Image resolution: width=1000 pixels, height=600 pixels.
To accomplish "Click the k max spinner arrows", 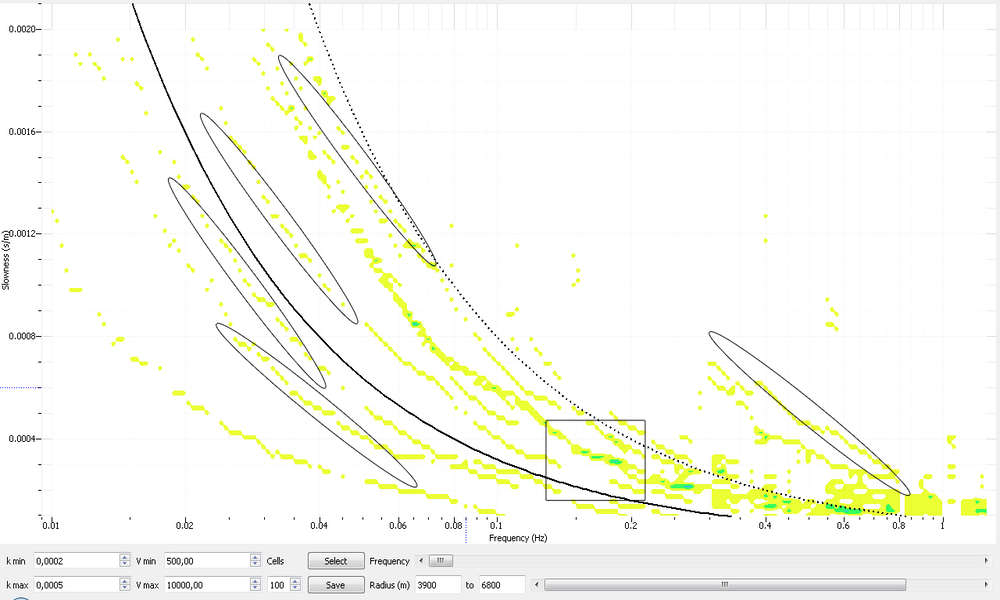I will point(125,585).
